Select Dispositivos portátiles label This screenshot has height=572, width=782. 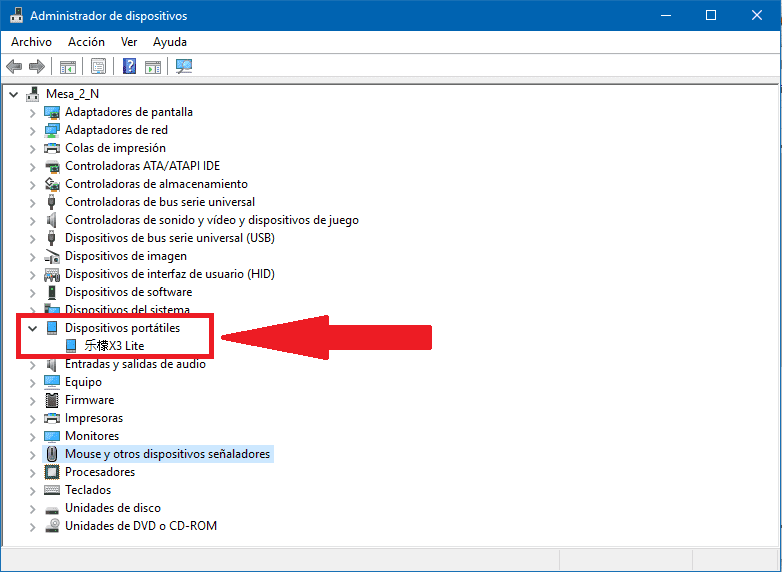point(122,328)
